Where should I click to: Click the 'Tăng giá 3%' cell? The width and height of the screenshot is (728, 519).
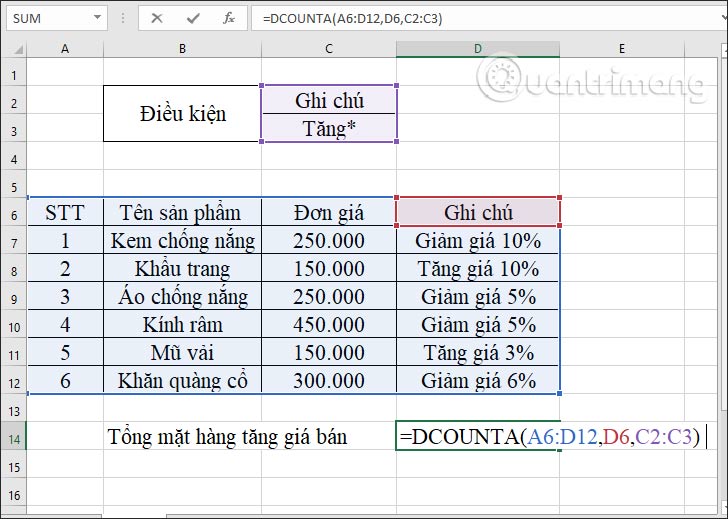pos(478,352)
